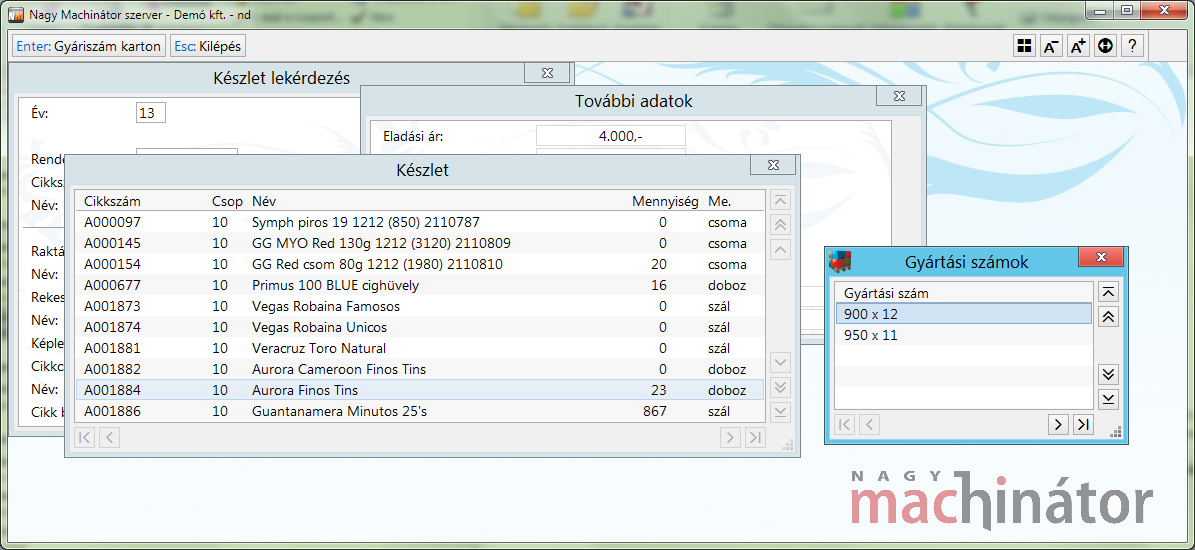Screen dimensions: 1195x550
Task: Move one row up in Készlet list
Action: [x=780, y=249]
